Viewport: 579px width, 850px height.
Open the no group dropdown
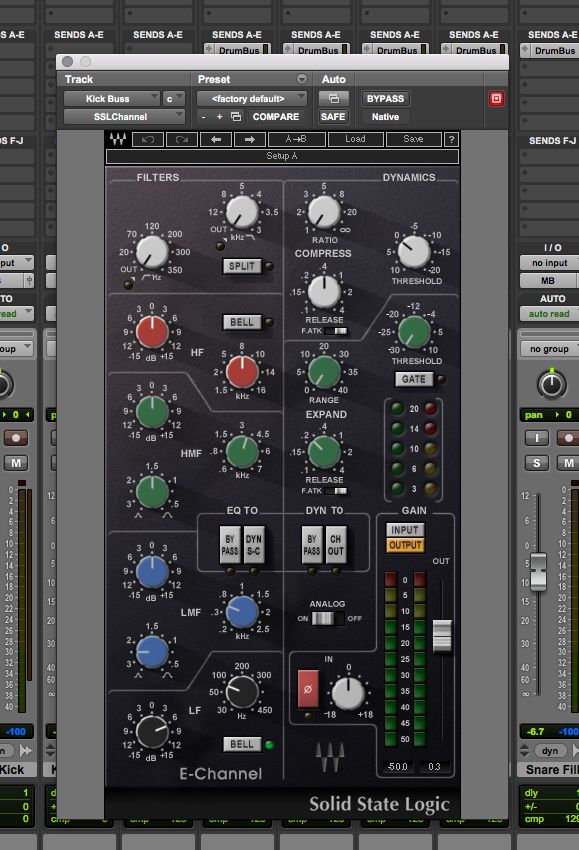click(549, 349)
